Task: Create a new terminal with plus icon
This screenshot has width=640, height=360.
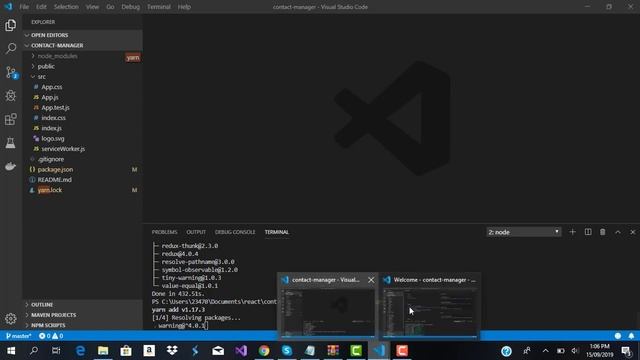Action: tap(572, 232)
